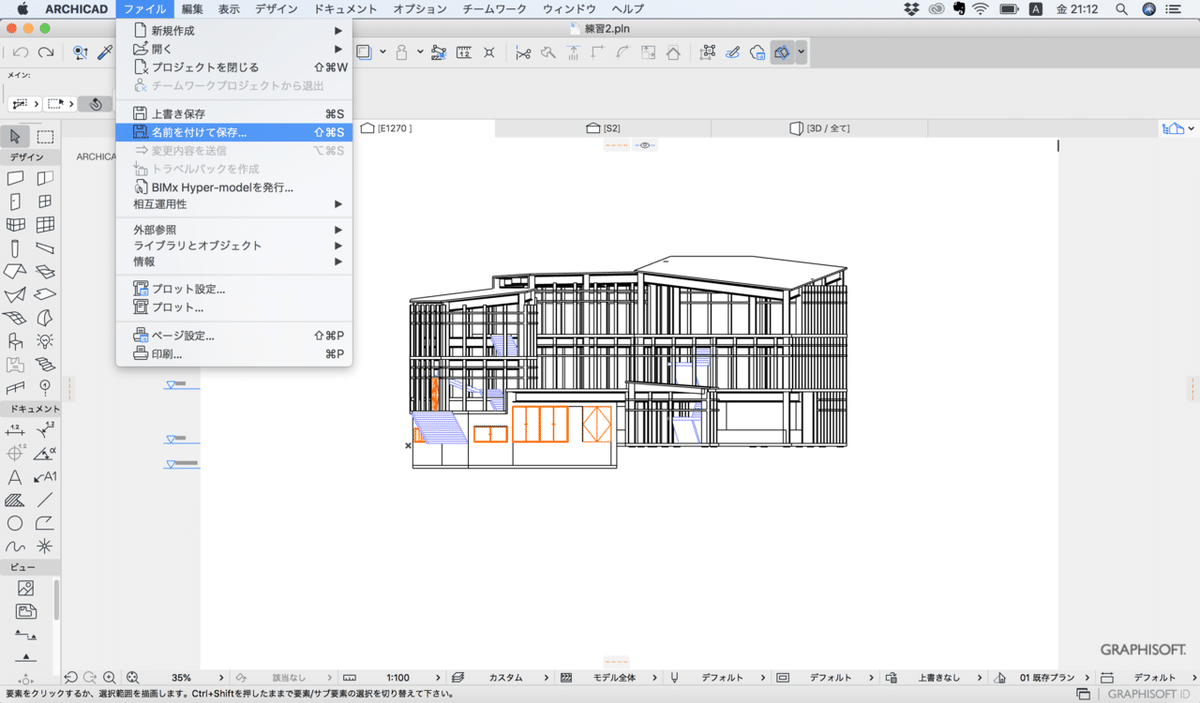Expand the 情報 submenu
This screenshot has width=1200, height=703.
[x=234, y=262]
